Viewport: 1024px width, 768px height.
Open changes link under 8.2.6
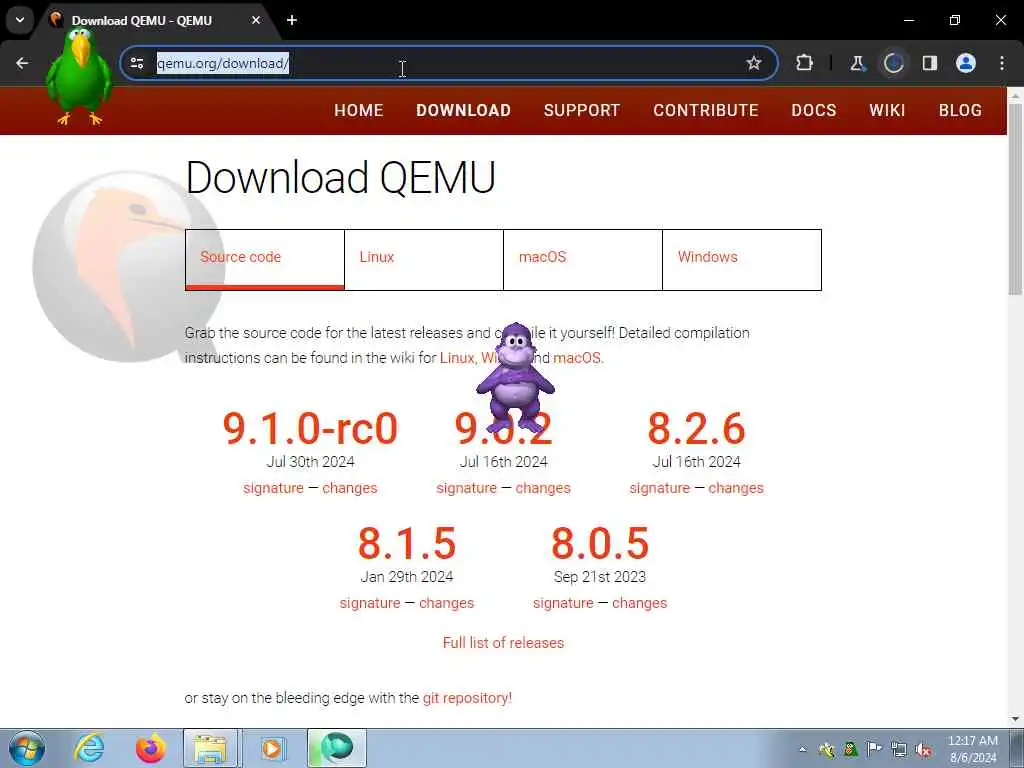click(x=736, y=488)
